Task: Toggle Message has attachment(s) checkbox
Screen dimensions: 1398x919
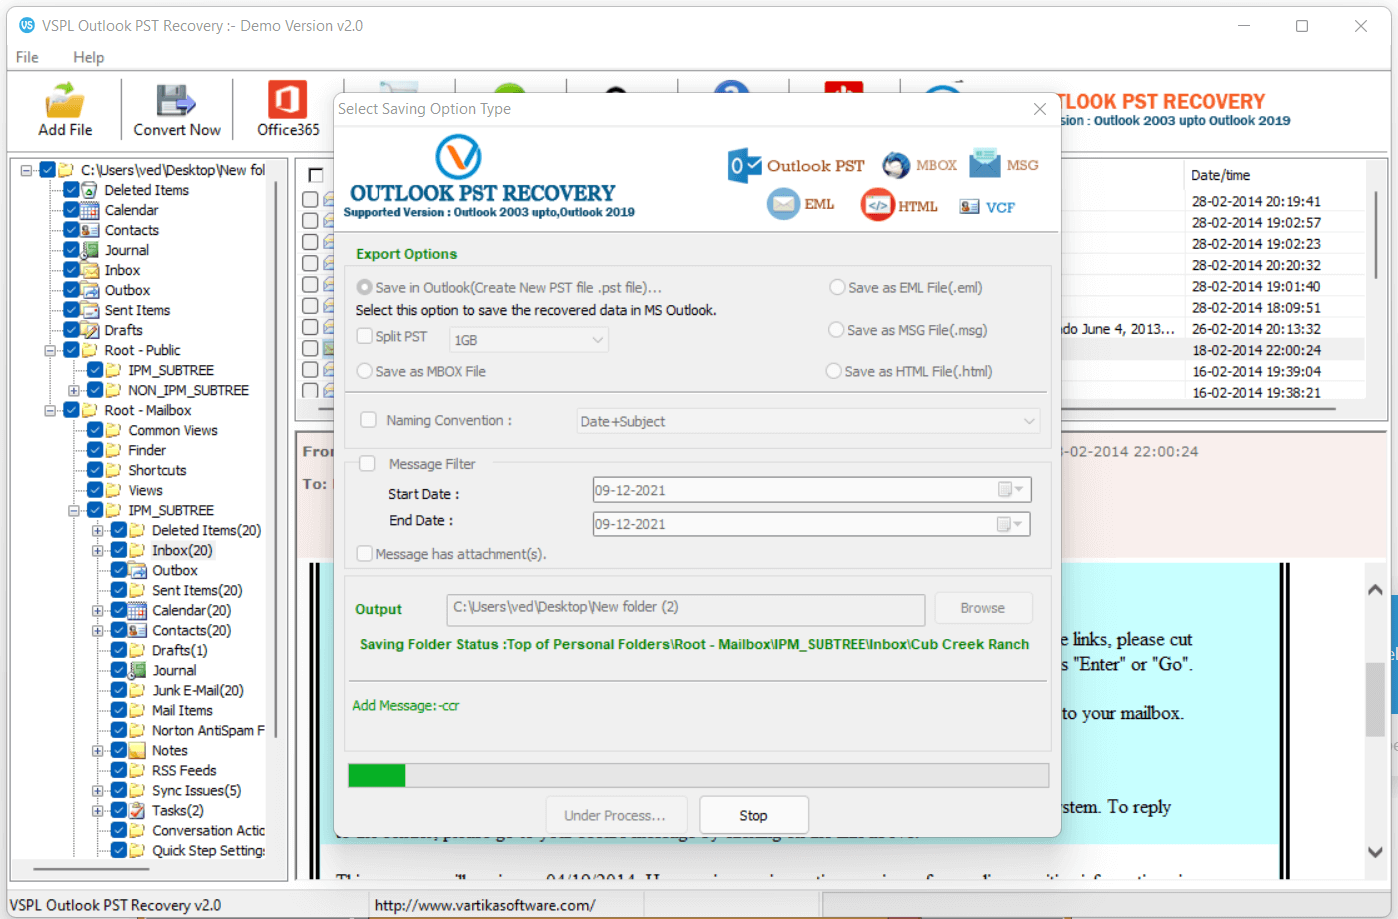Action: tap(365, 554)
